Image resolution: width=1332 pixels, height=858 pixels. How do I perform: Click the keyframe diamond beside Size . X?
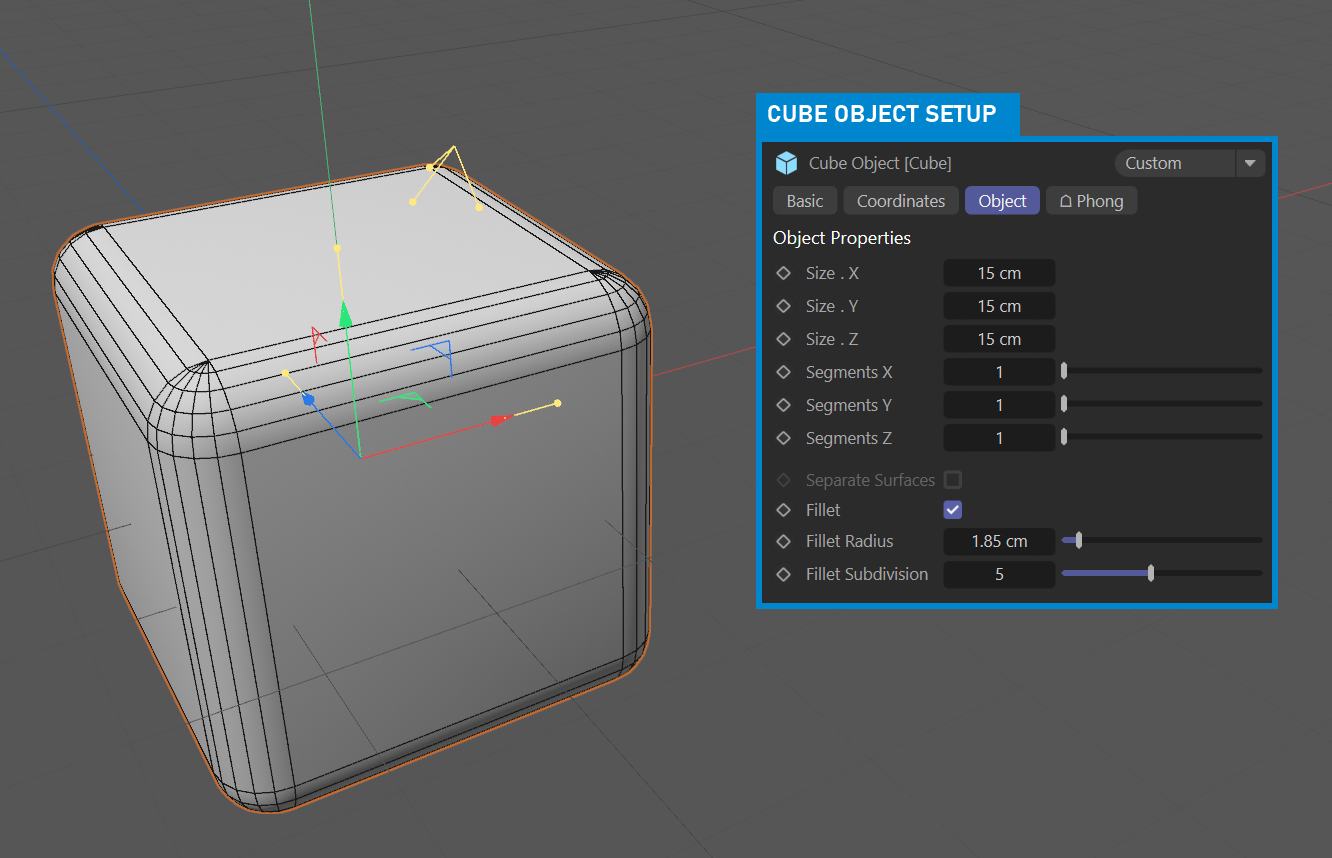click(784, 273)
